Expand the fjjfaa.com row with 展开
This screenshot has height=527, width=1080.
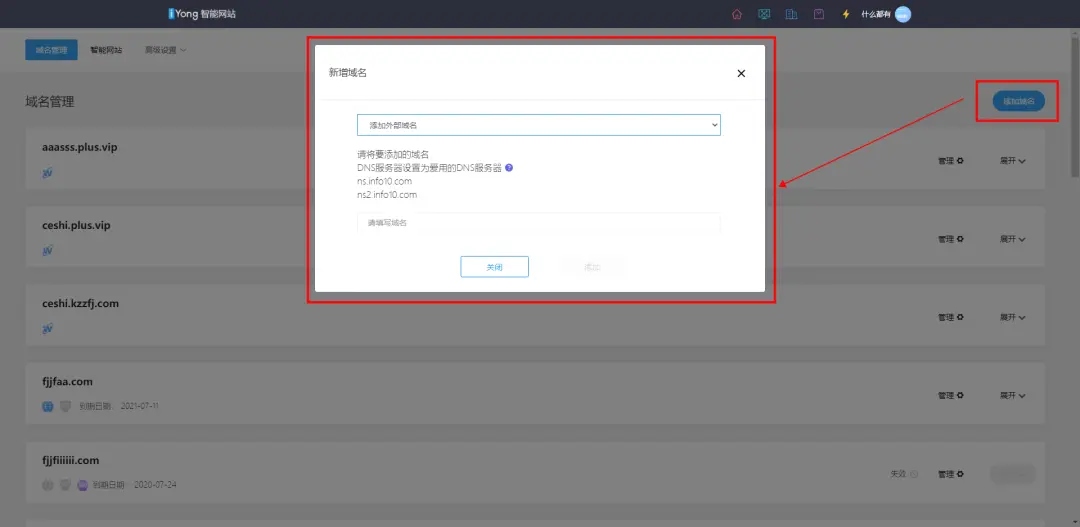(1013, 396)
